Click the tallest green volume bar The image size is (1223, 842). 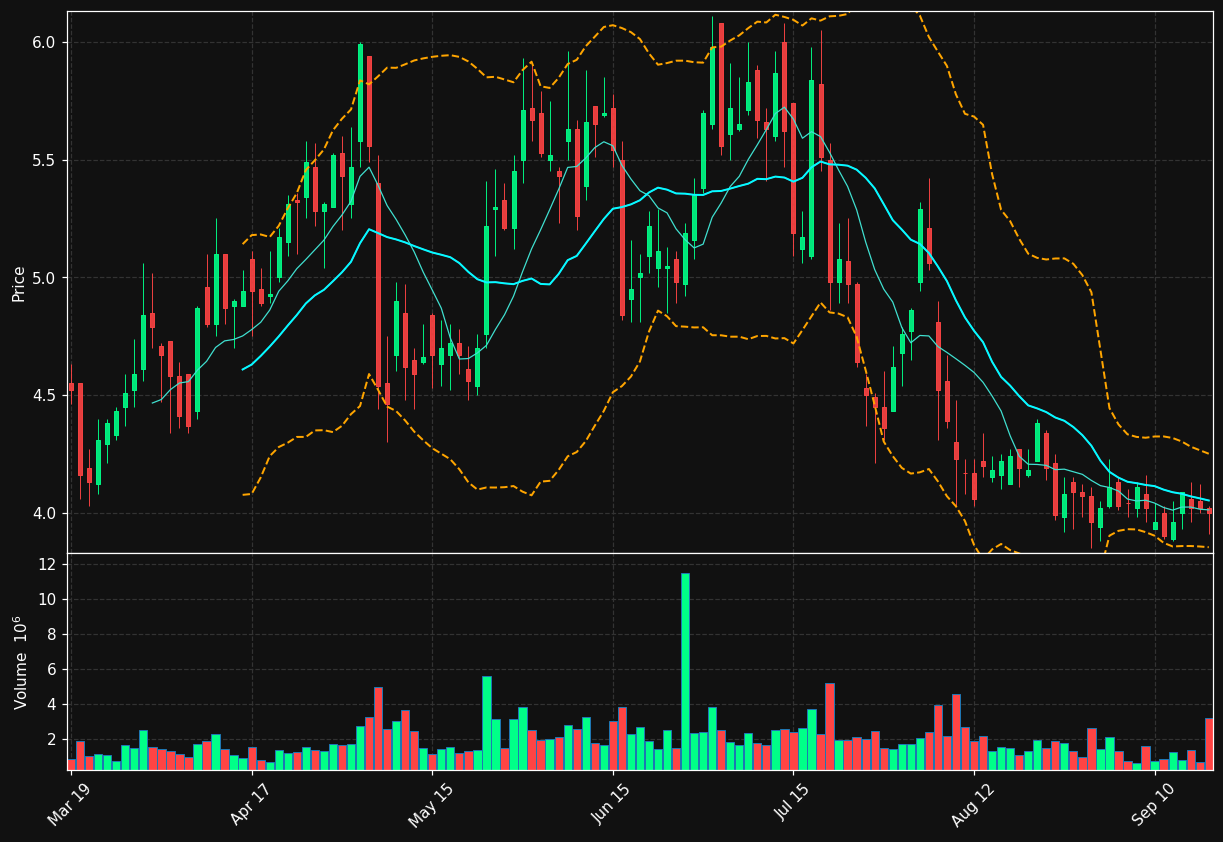click(685, 671)
